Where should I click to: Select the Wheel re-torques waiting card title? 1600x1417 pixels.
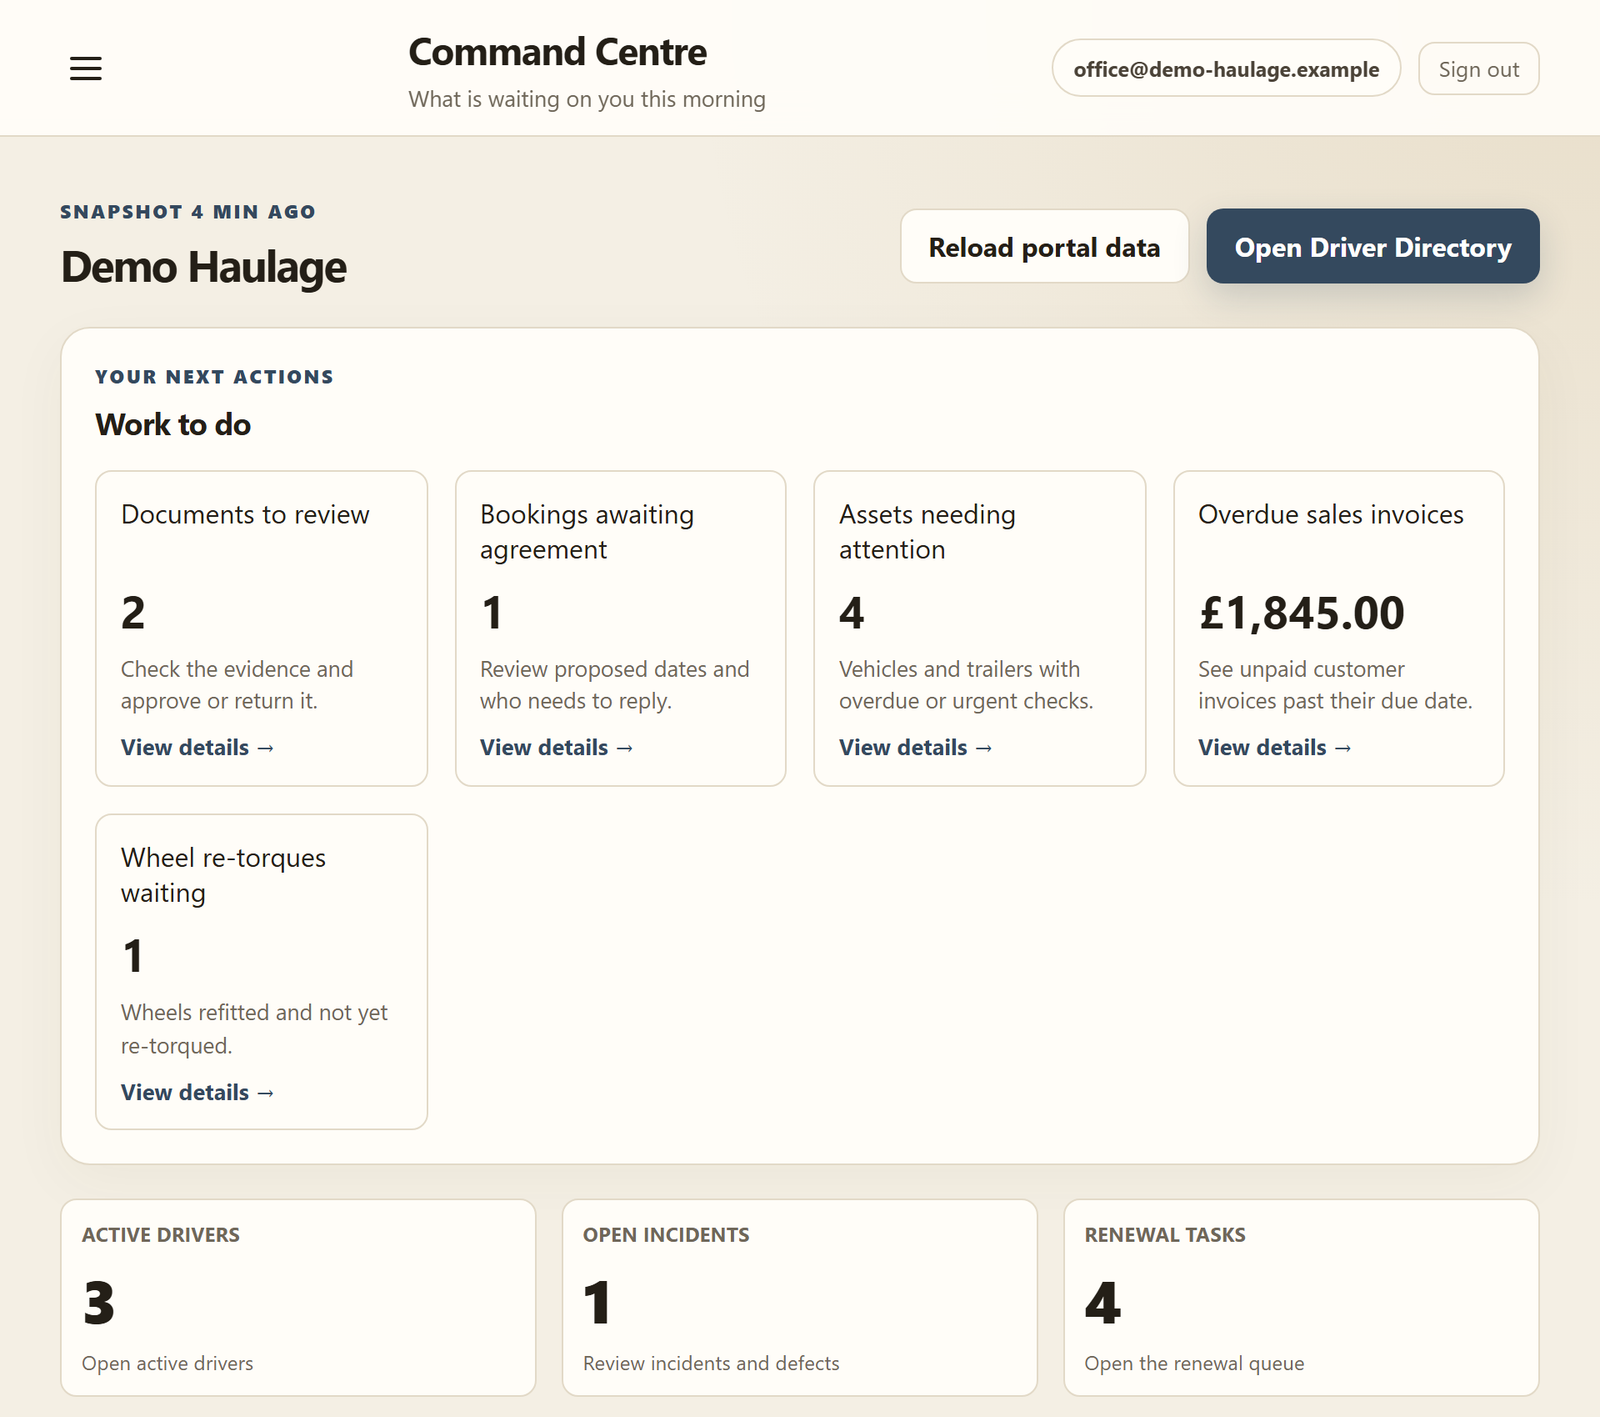[223, 875]
